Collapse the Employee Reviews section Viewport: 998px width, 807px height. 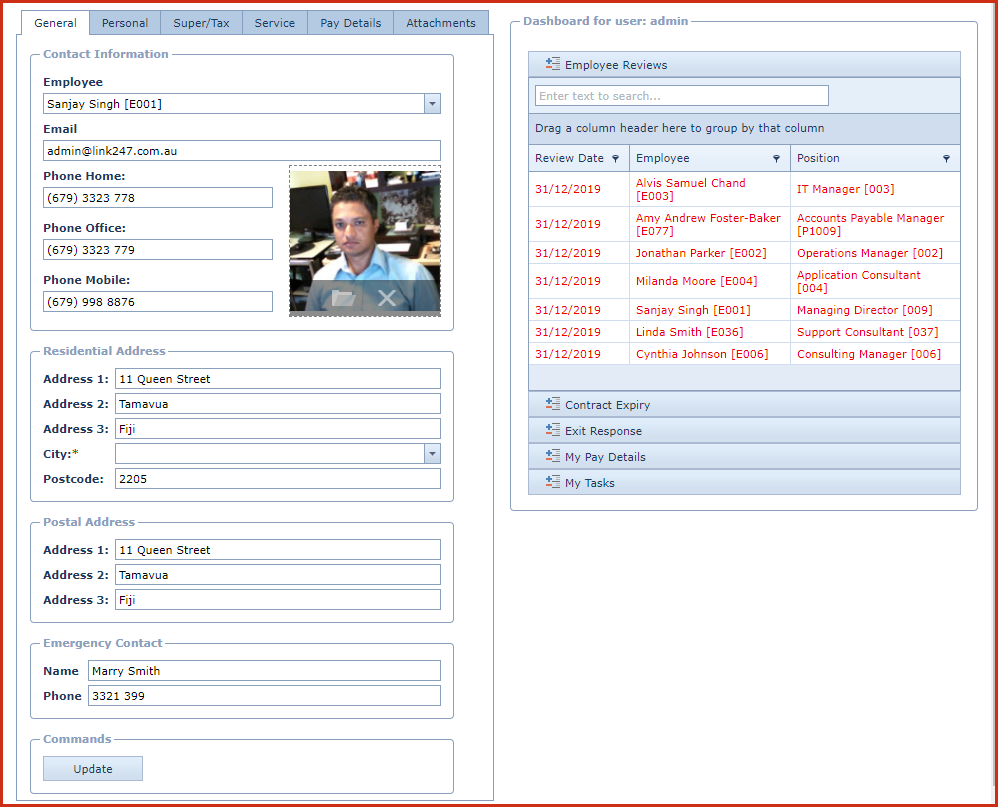point(744,64)
